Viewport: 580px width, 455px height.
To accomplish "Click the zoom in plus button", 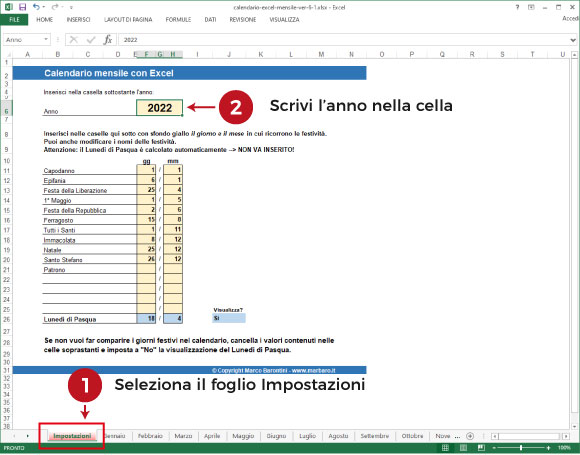I will coord(548,448).
